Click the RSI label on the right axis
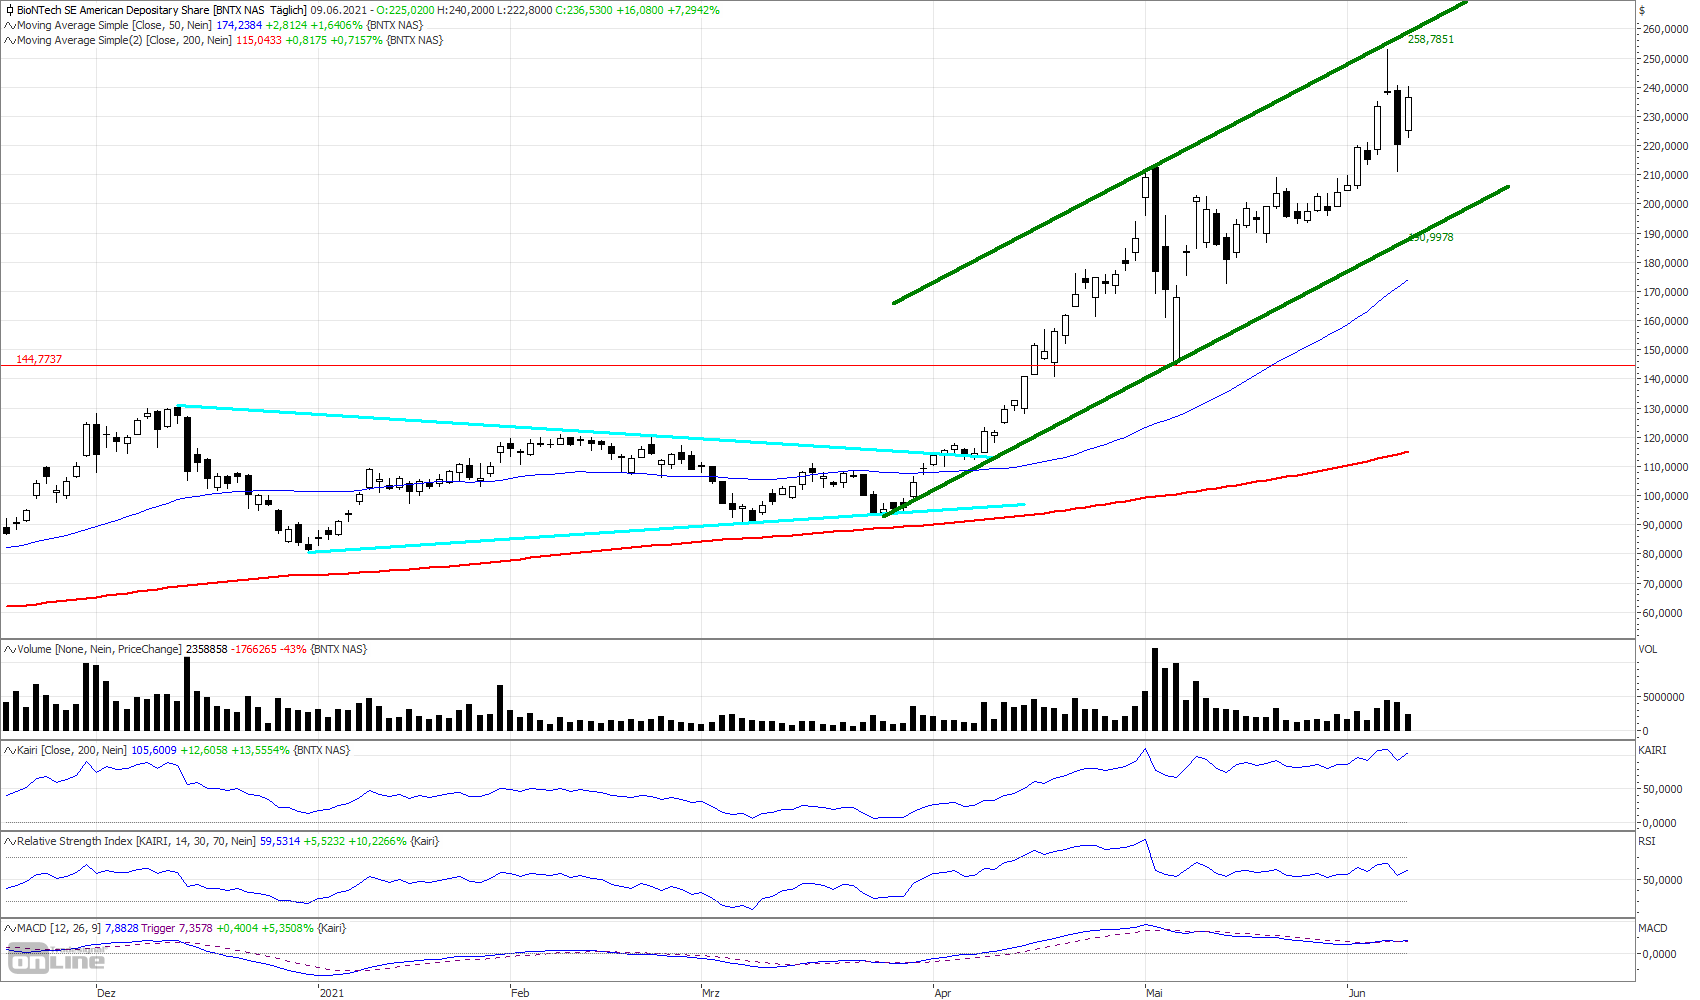The image size is (1700, 1000). (x=1646, y=841)
